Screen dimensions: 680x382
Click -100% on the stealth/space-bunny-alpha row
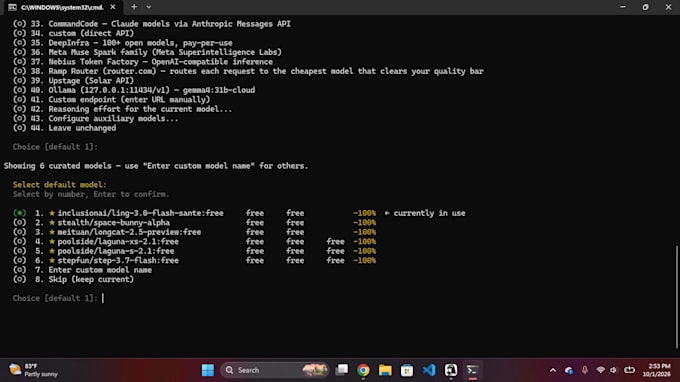[x=364, y=222]
